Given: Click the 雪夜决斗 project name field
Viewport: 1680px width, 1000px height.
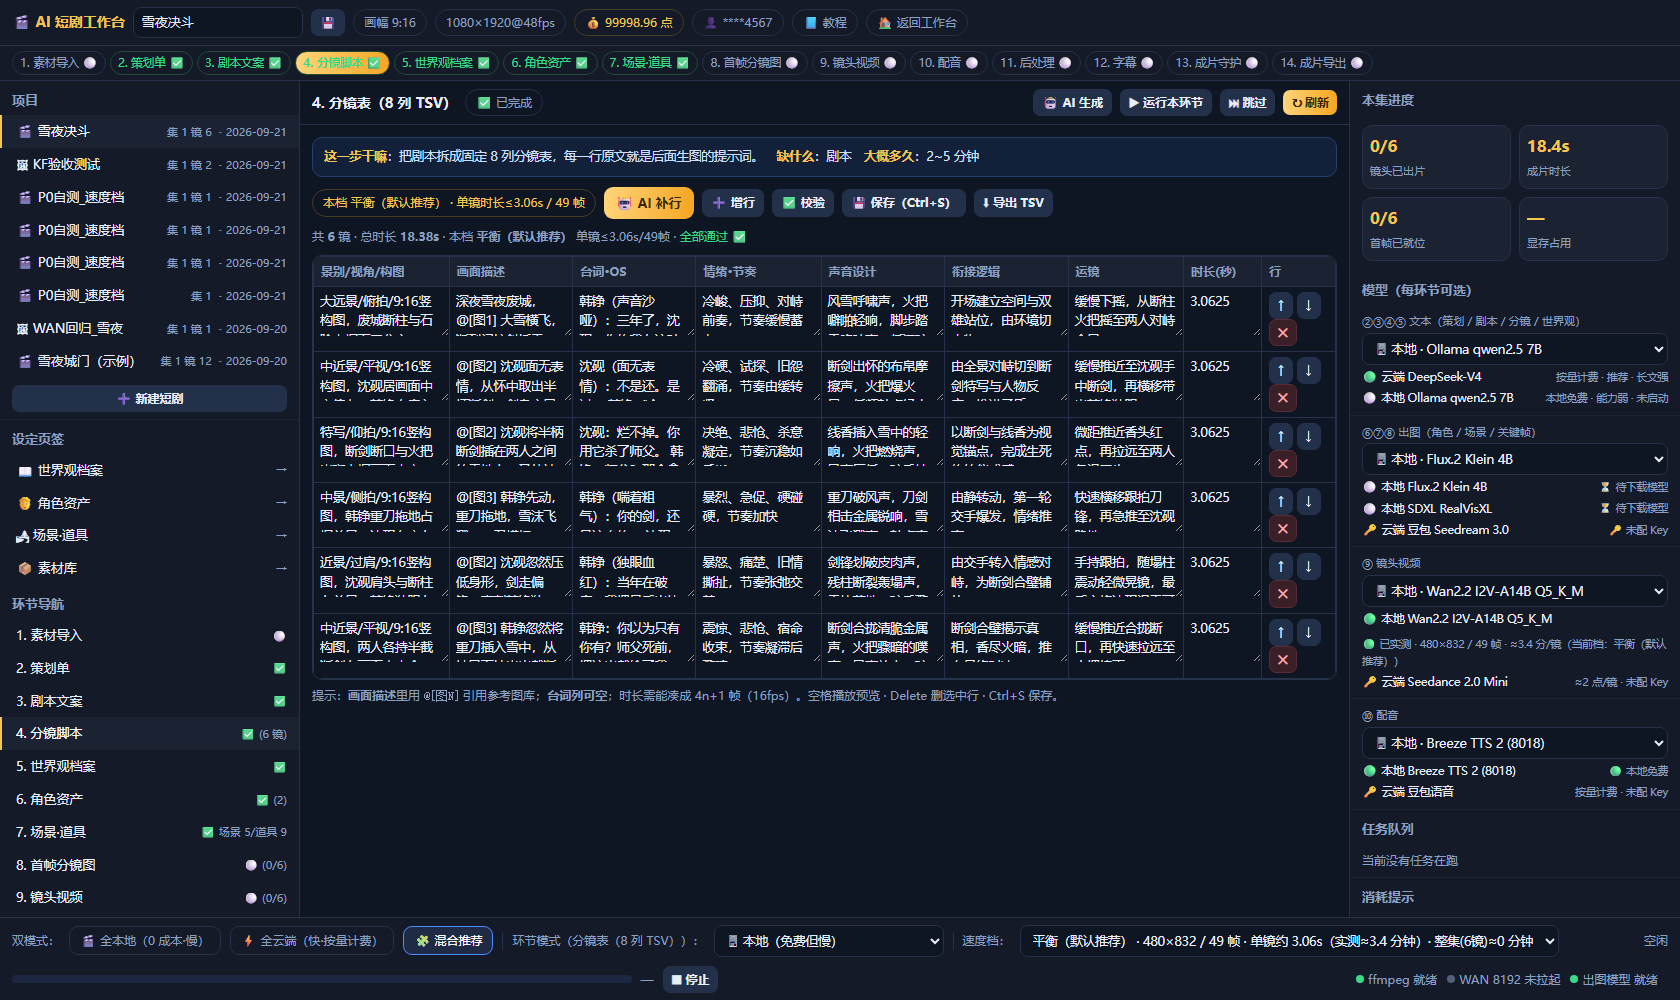Looking at the screenshot, I should pyautogui.click(x=218, y=22).
